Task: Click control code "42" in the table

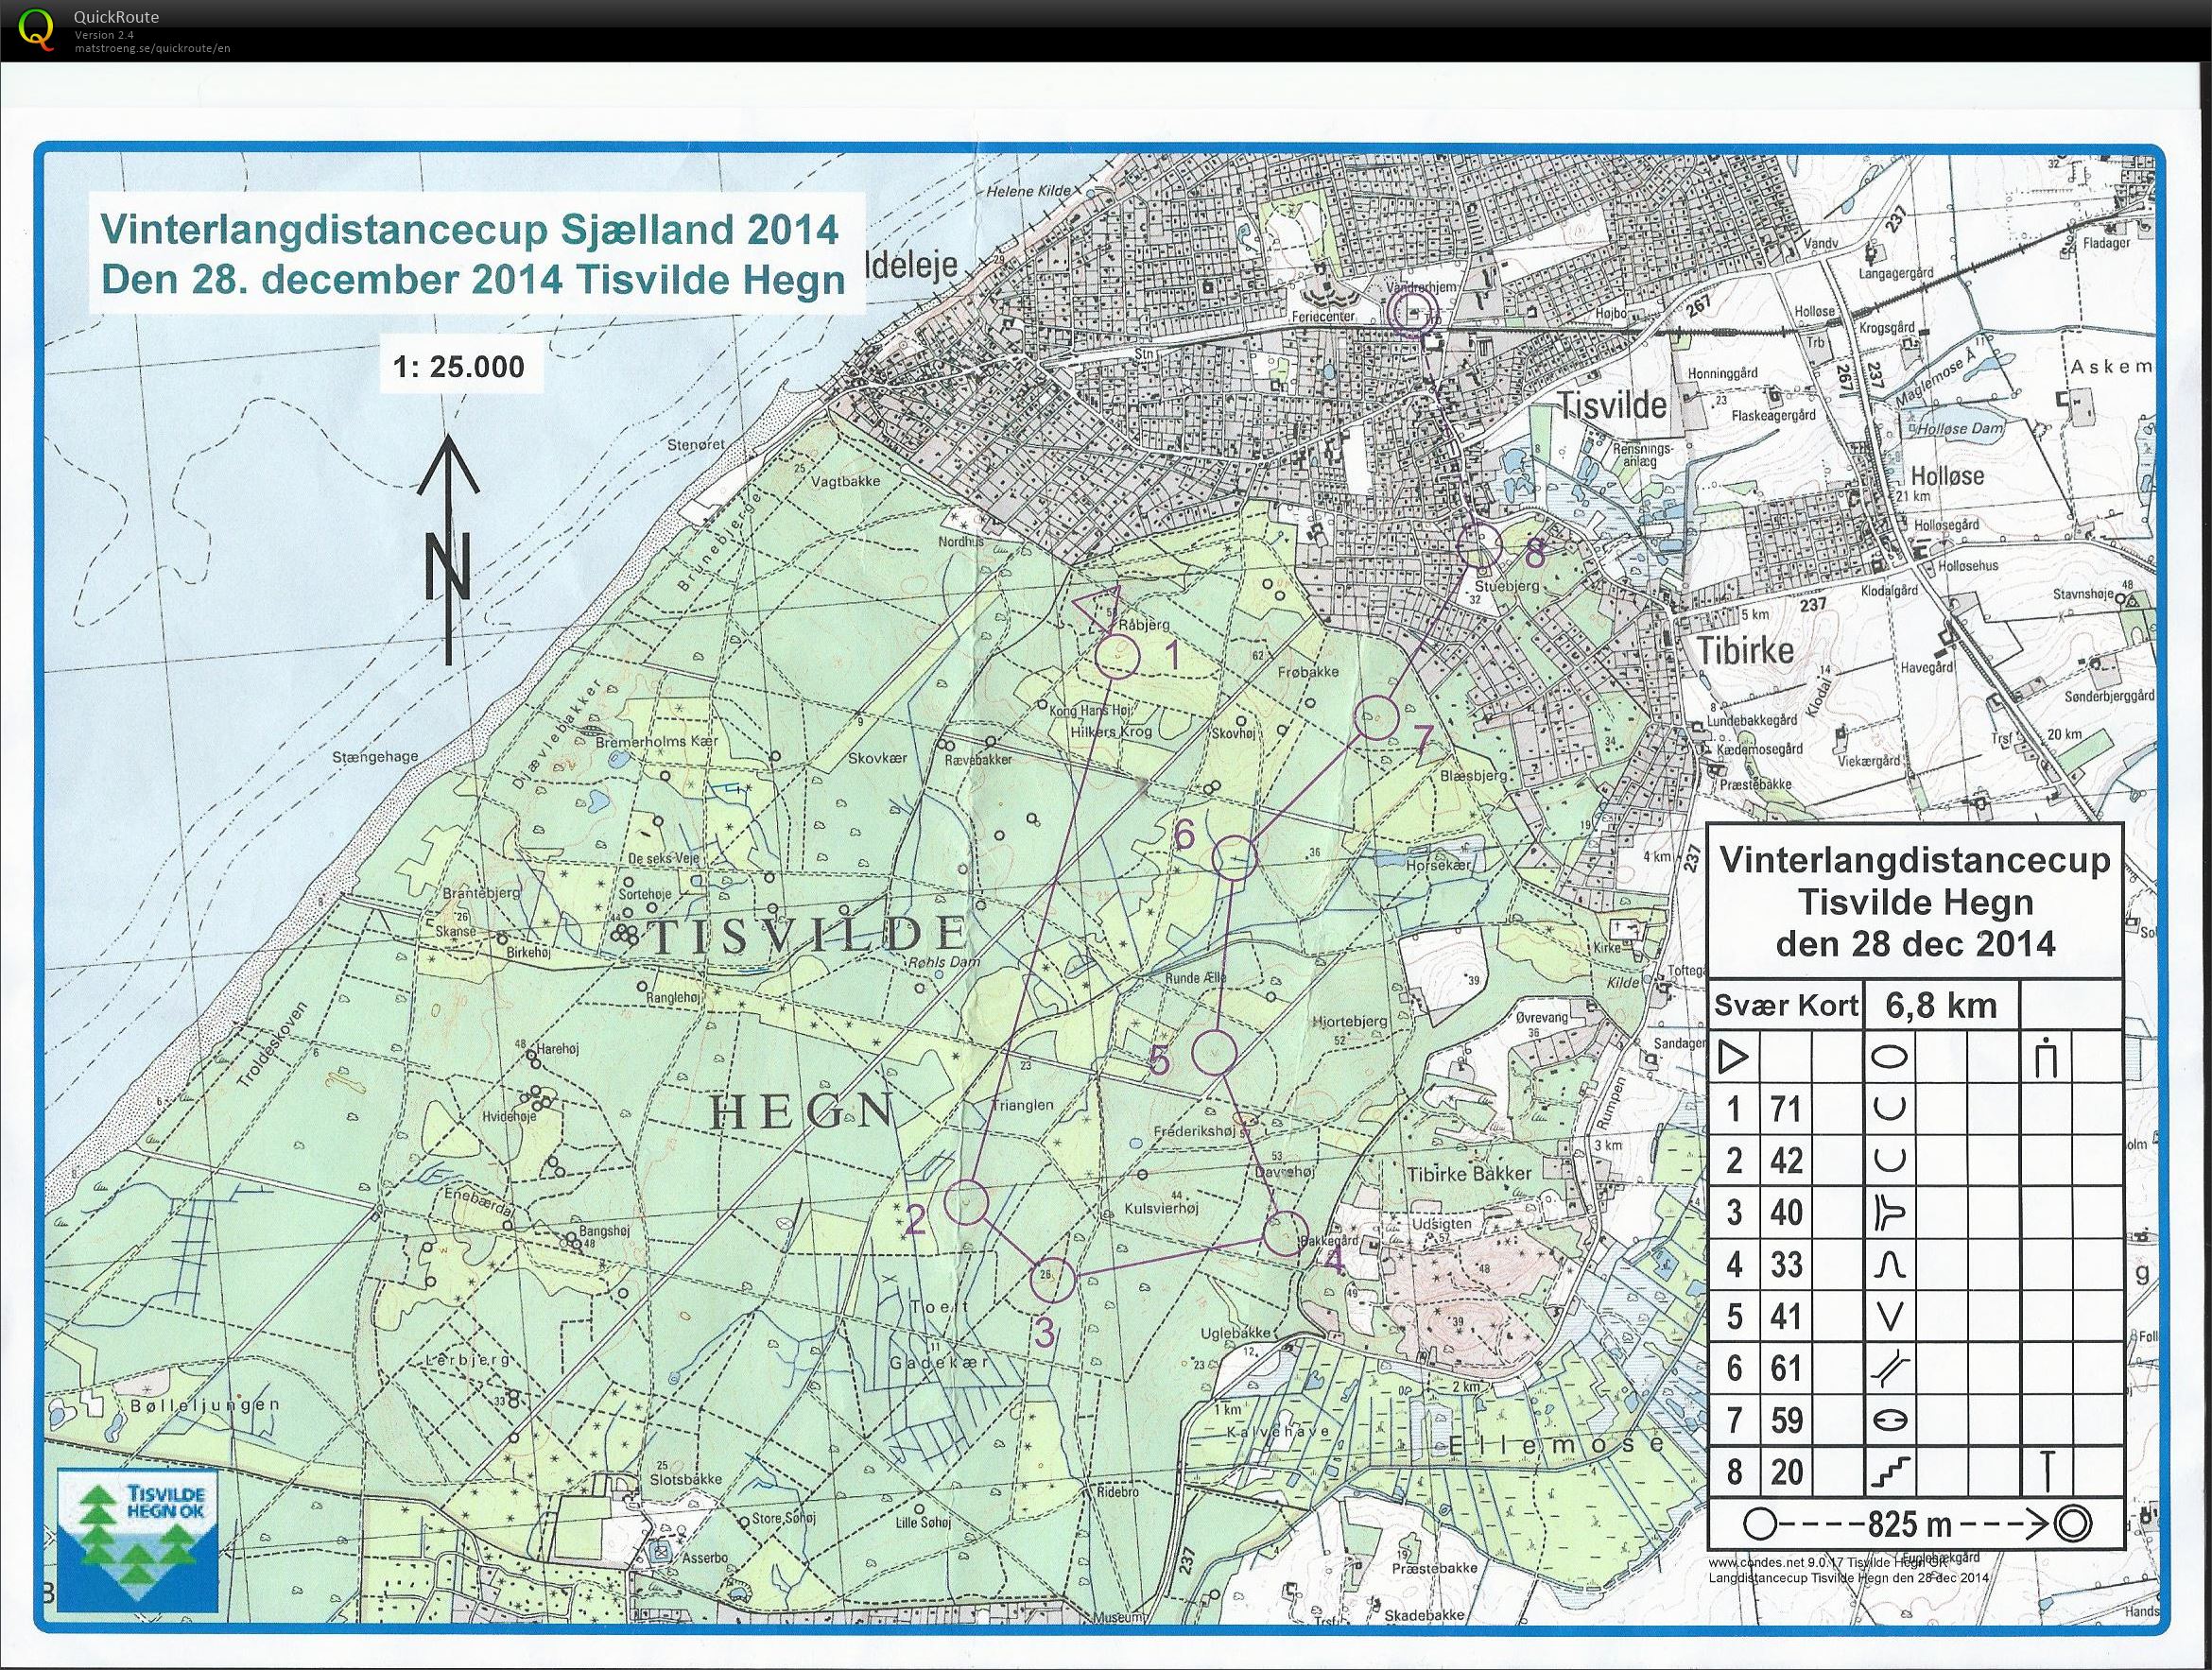Action: (x=1785, y=1160)
